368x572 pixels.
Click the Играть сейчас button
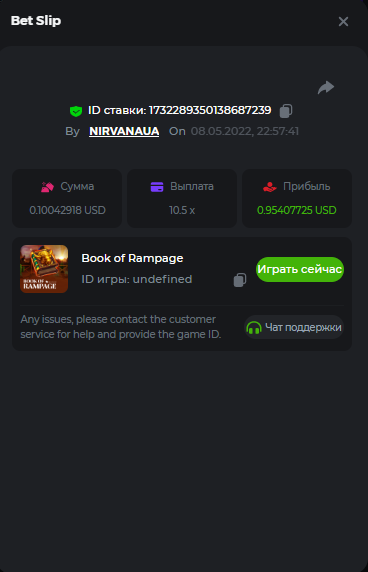pos(300,269)
